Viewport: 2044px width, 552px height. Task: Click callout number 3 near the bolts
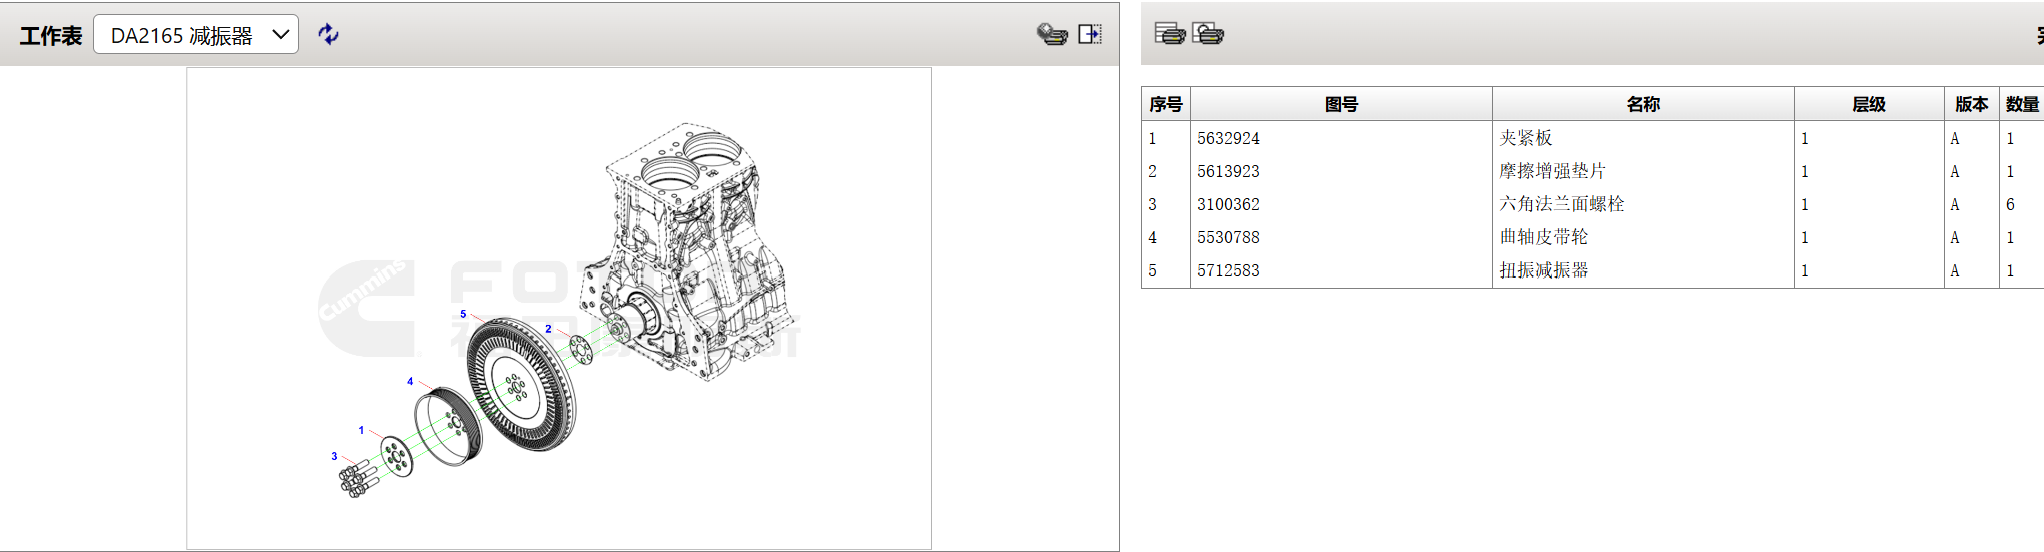334,456
